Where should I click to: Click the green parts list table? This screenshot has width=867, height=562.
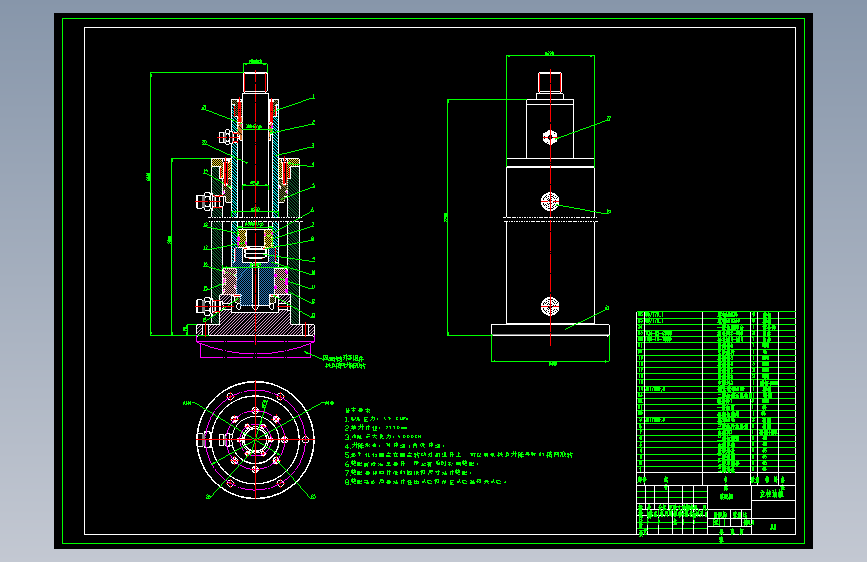pos(715,398)
